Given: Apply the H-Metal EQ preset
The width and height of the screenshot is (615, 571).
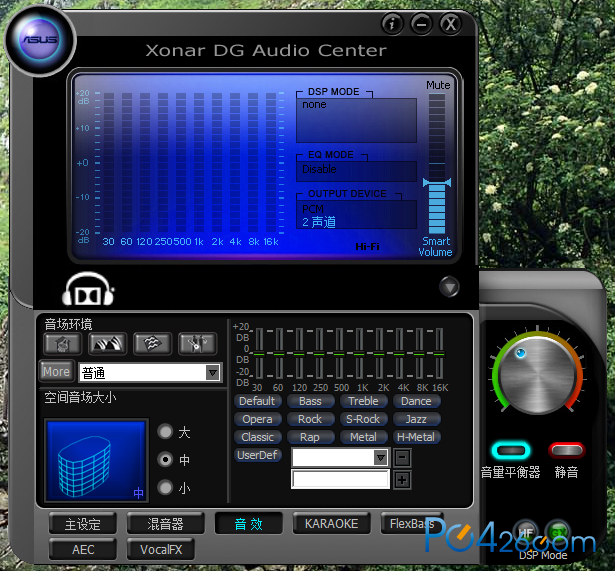Looking at the screenshot, I should click(x=416, y=437).
